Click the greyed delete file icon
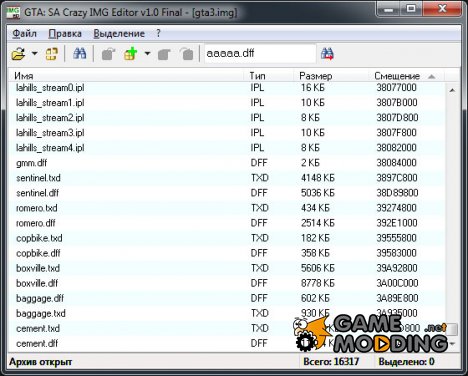 [x=186, y=53]
